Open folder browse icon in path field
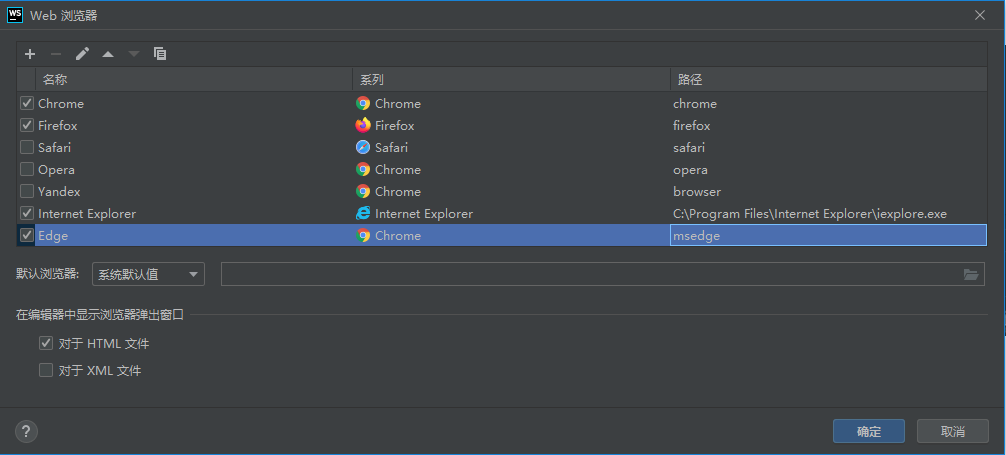The image size is (1006, 455). [x=971, y=275]
